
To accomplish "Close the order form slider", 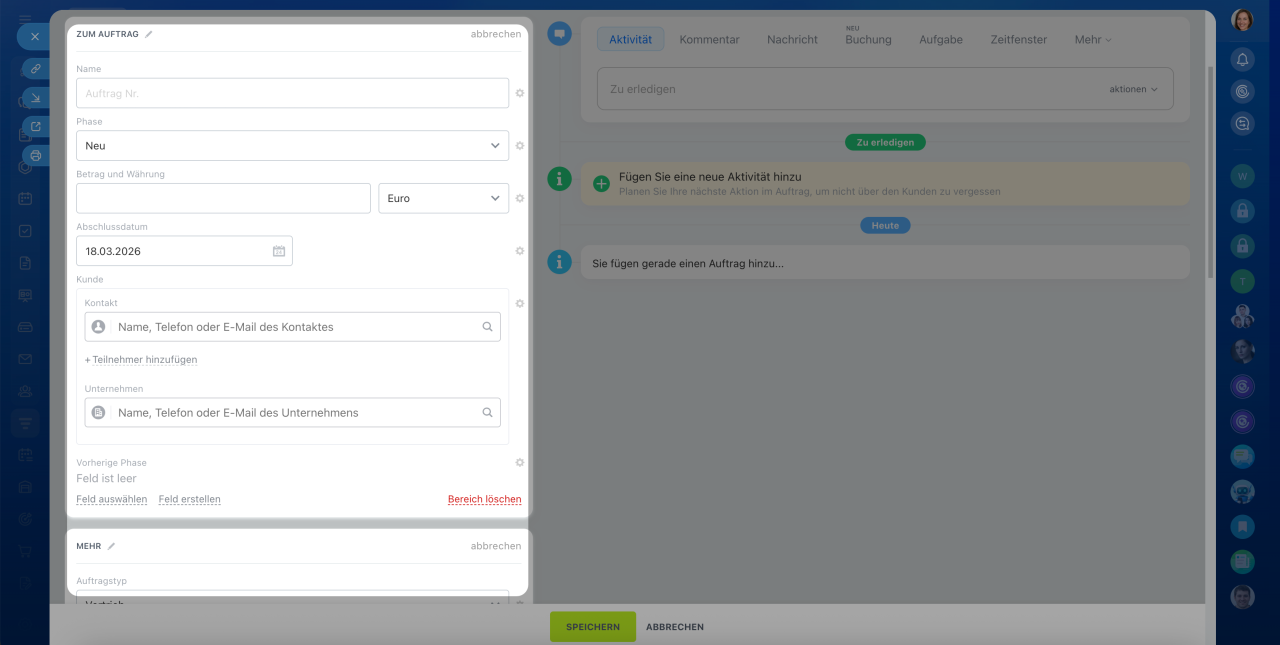I will click(35, 37).
